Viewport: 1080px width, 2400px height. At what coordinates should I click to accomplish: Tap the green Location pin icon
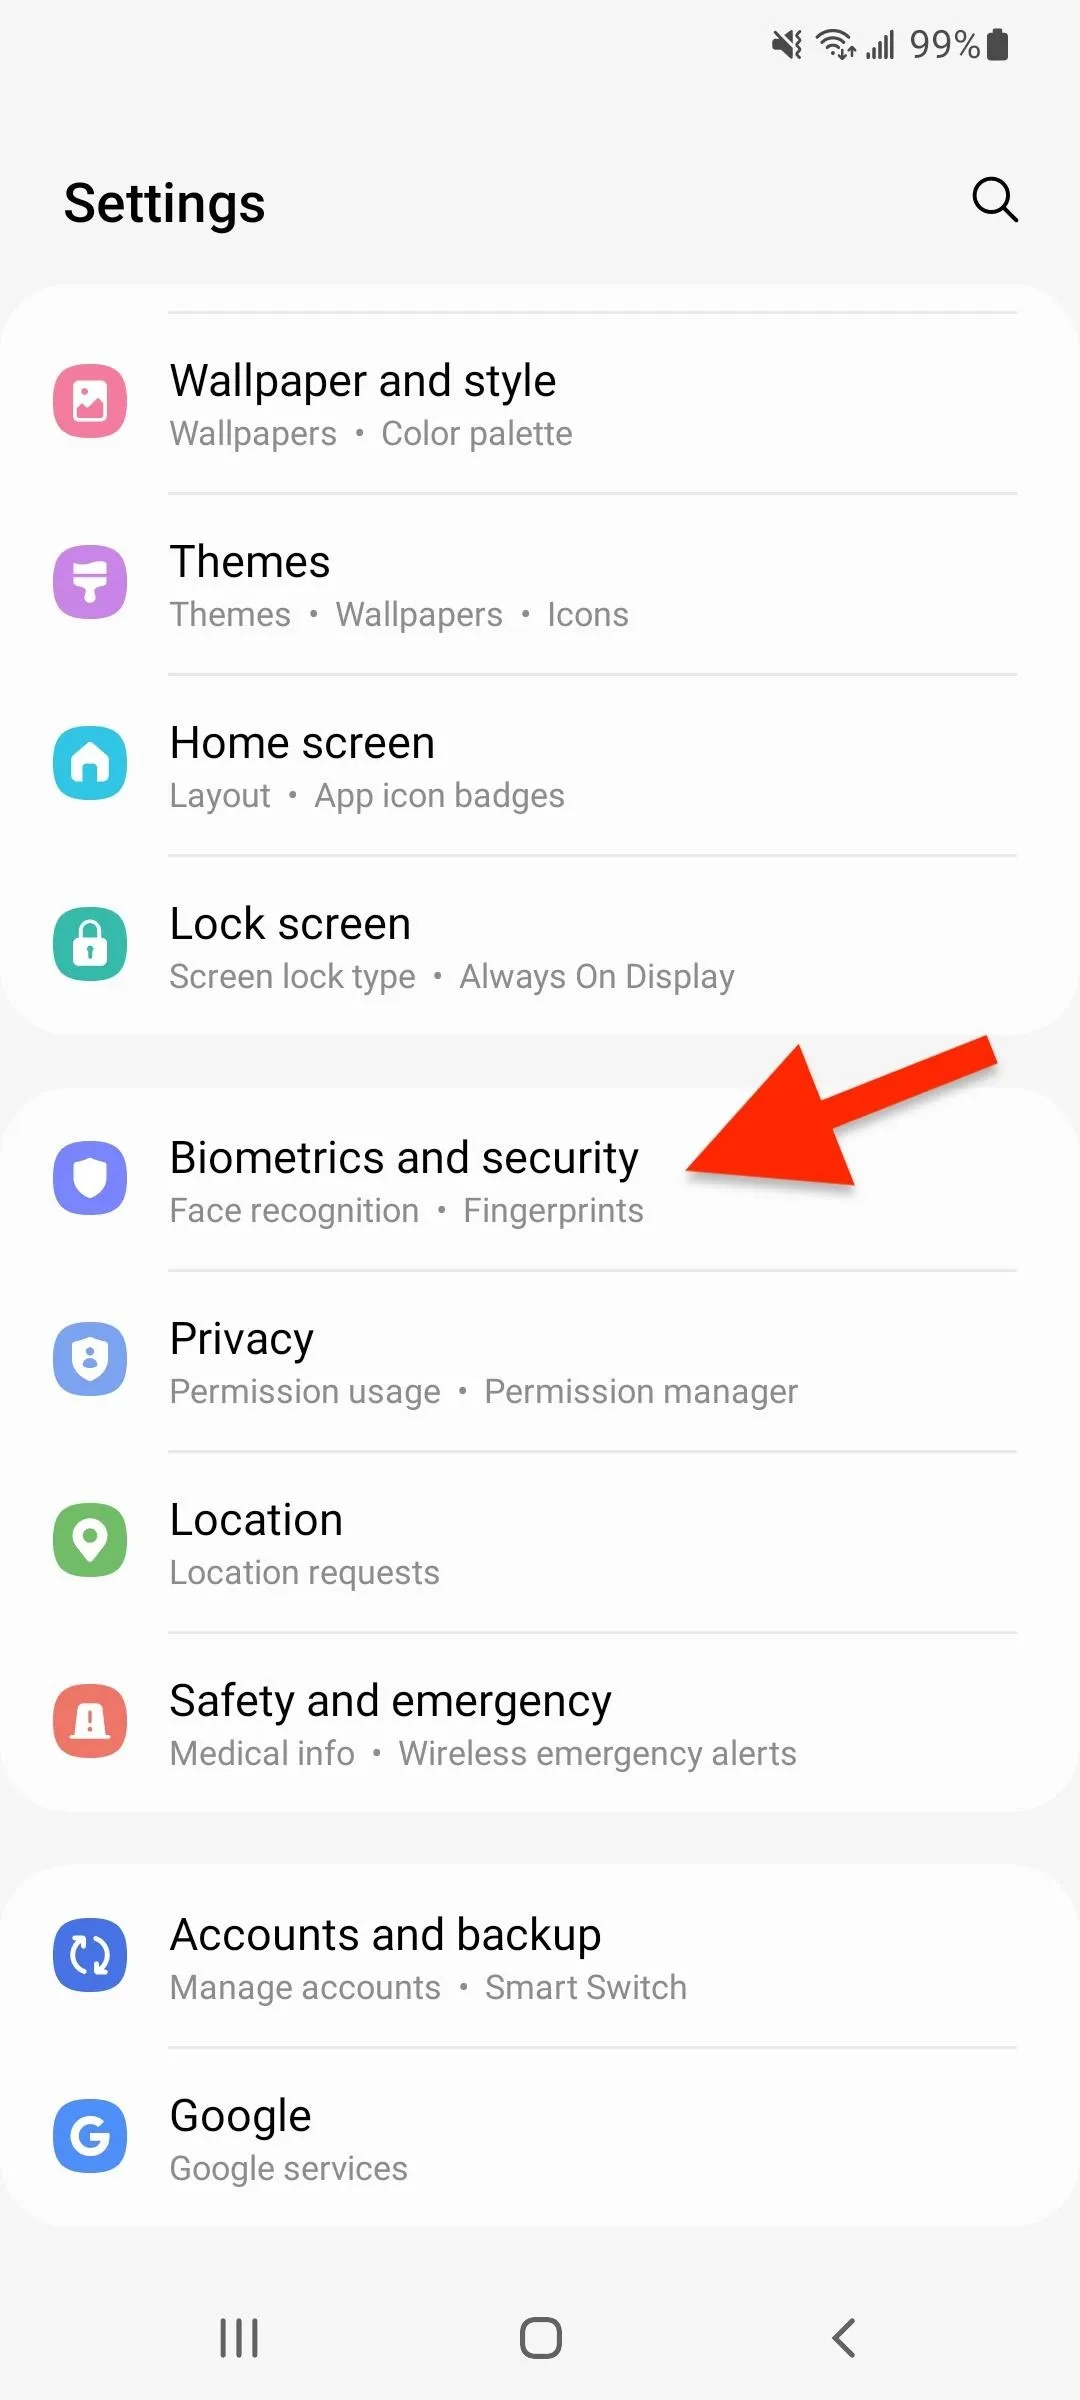[x=90, y=1540]
